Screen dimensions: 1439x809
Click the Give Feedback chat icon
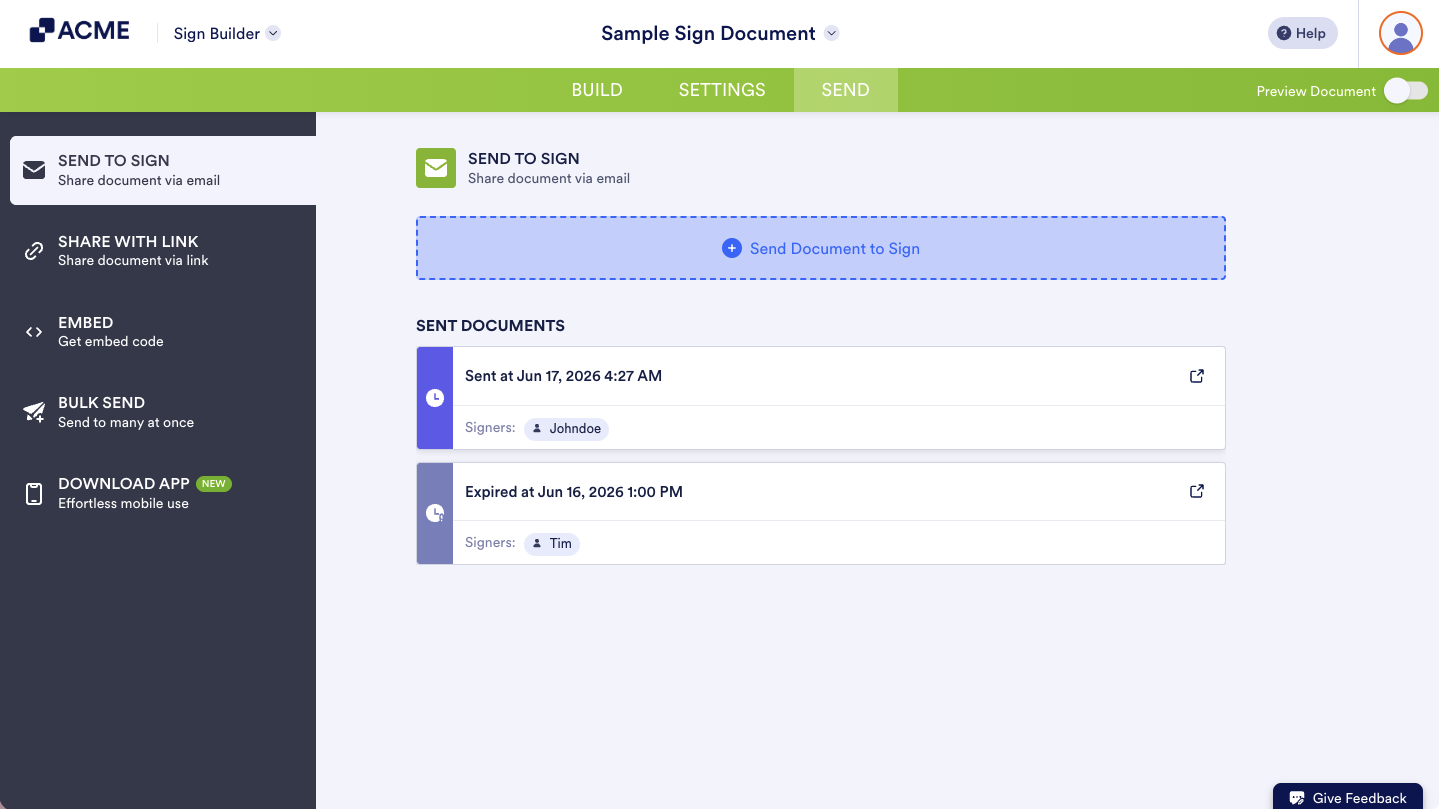(1297, 798)
